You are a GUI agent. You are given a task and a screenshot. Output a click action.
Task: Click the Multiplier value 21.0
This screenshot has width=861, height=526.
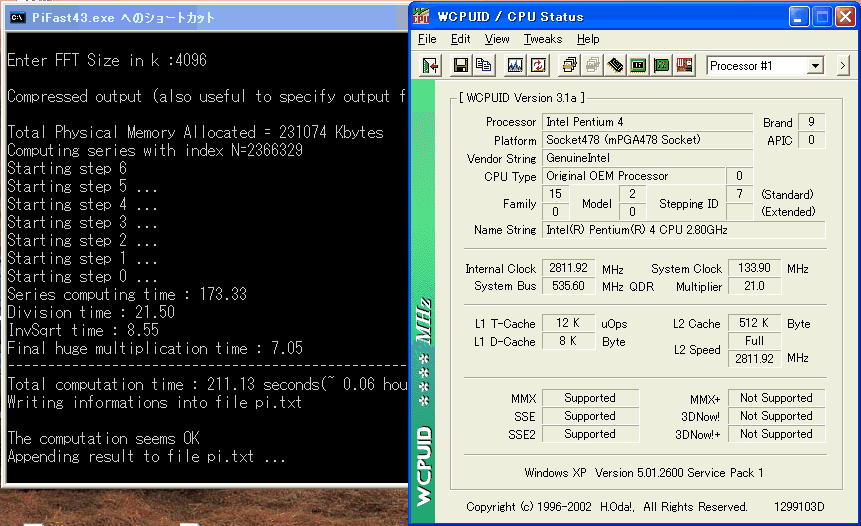(x=754, y=286)
